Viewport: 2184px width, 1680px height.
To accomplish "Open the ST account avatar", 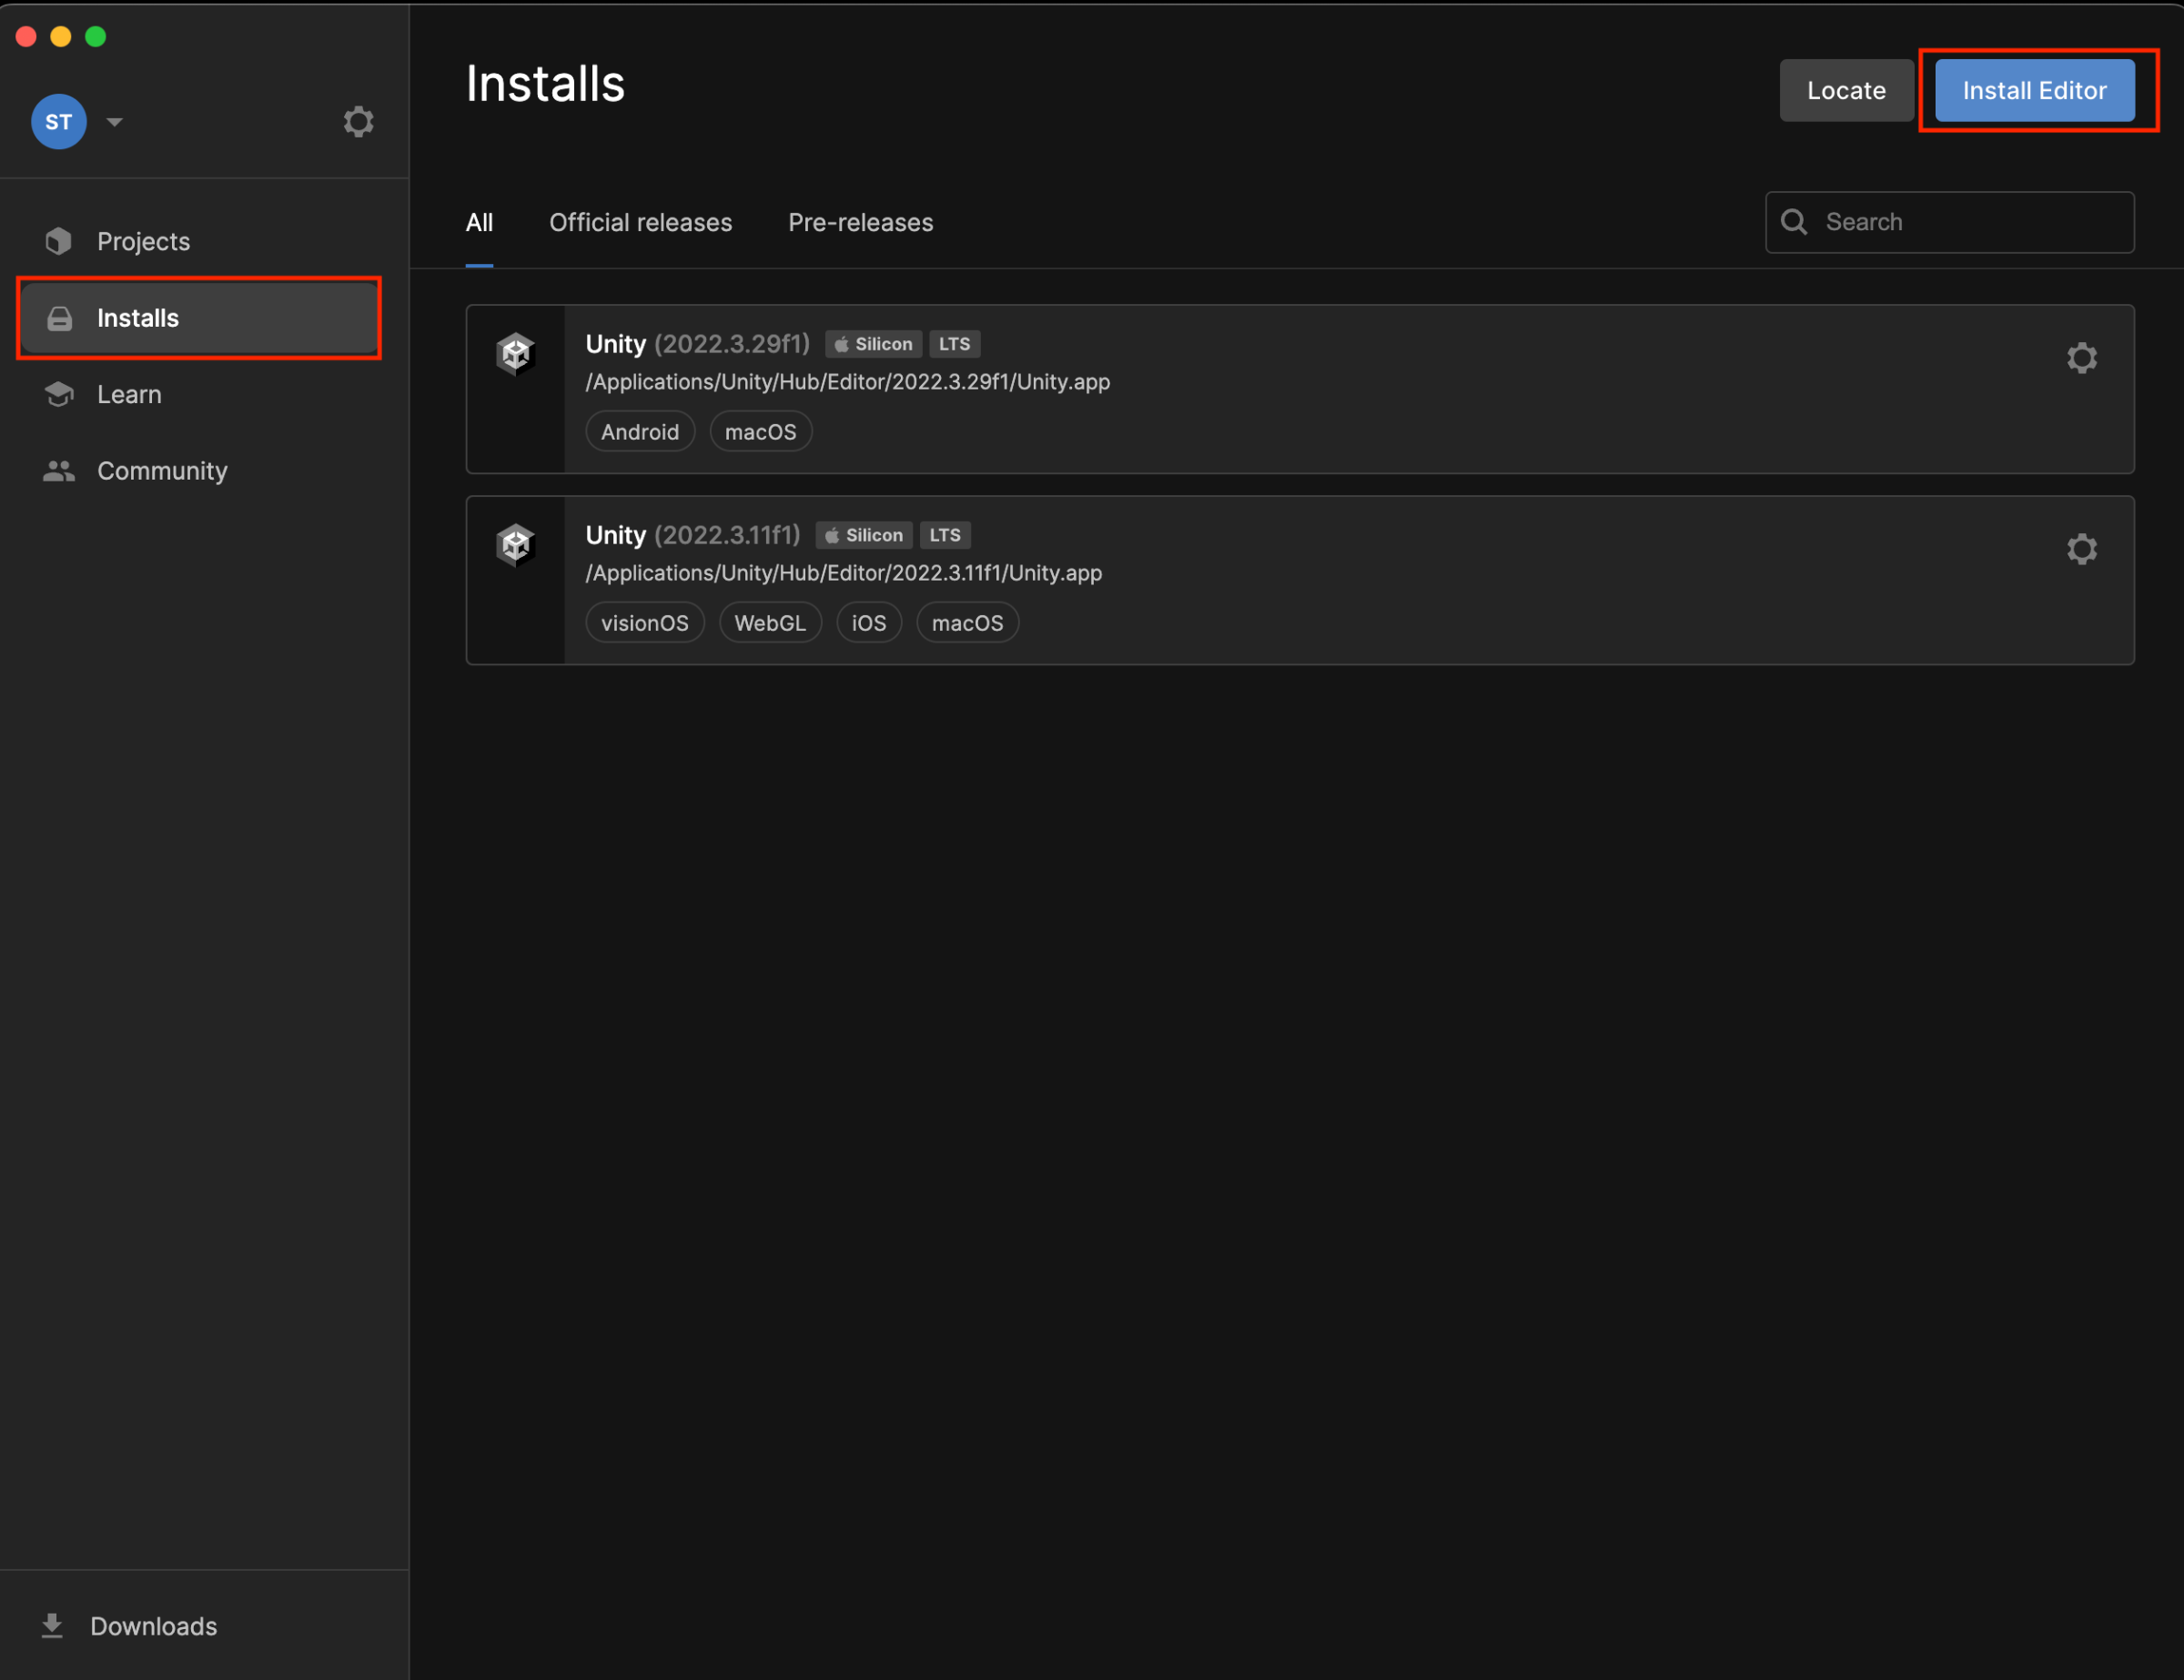I will tap(59, 122).
